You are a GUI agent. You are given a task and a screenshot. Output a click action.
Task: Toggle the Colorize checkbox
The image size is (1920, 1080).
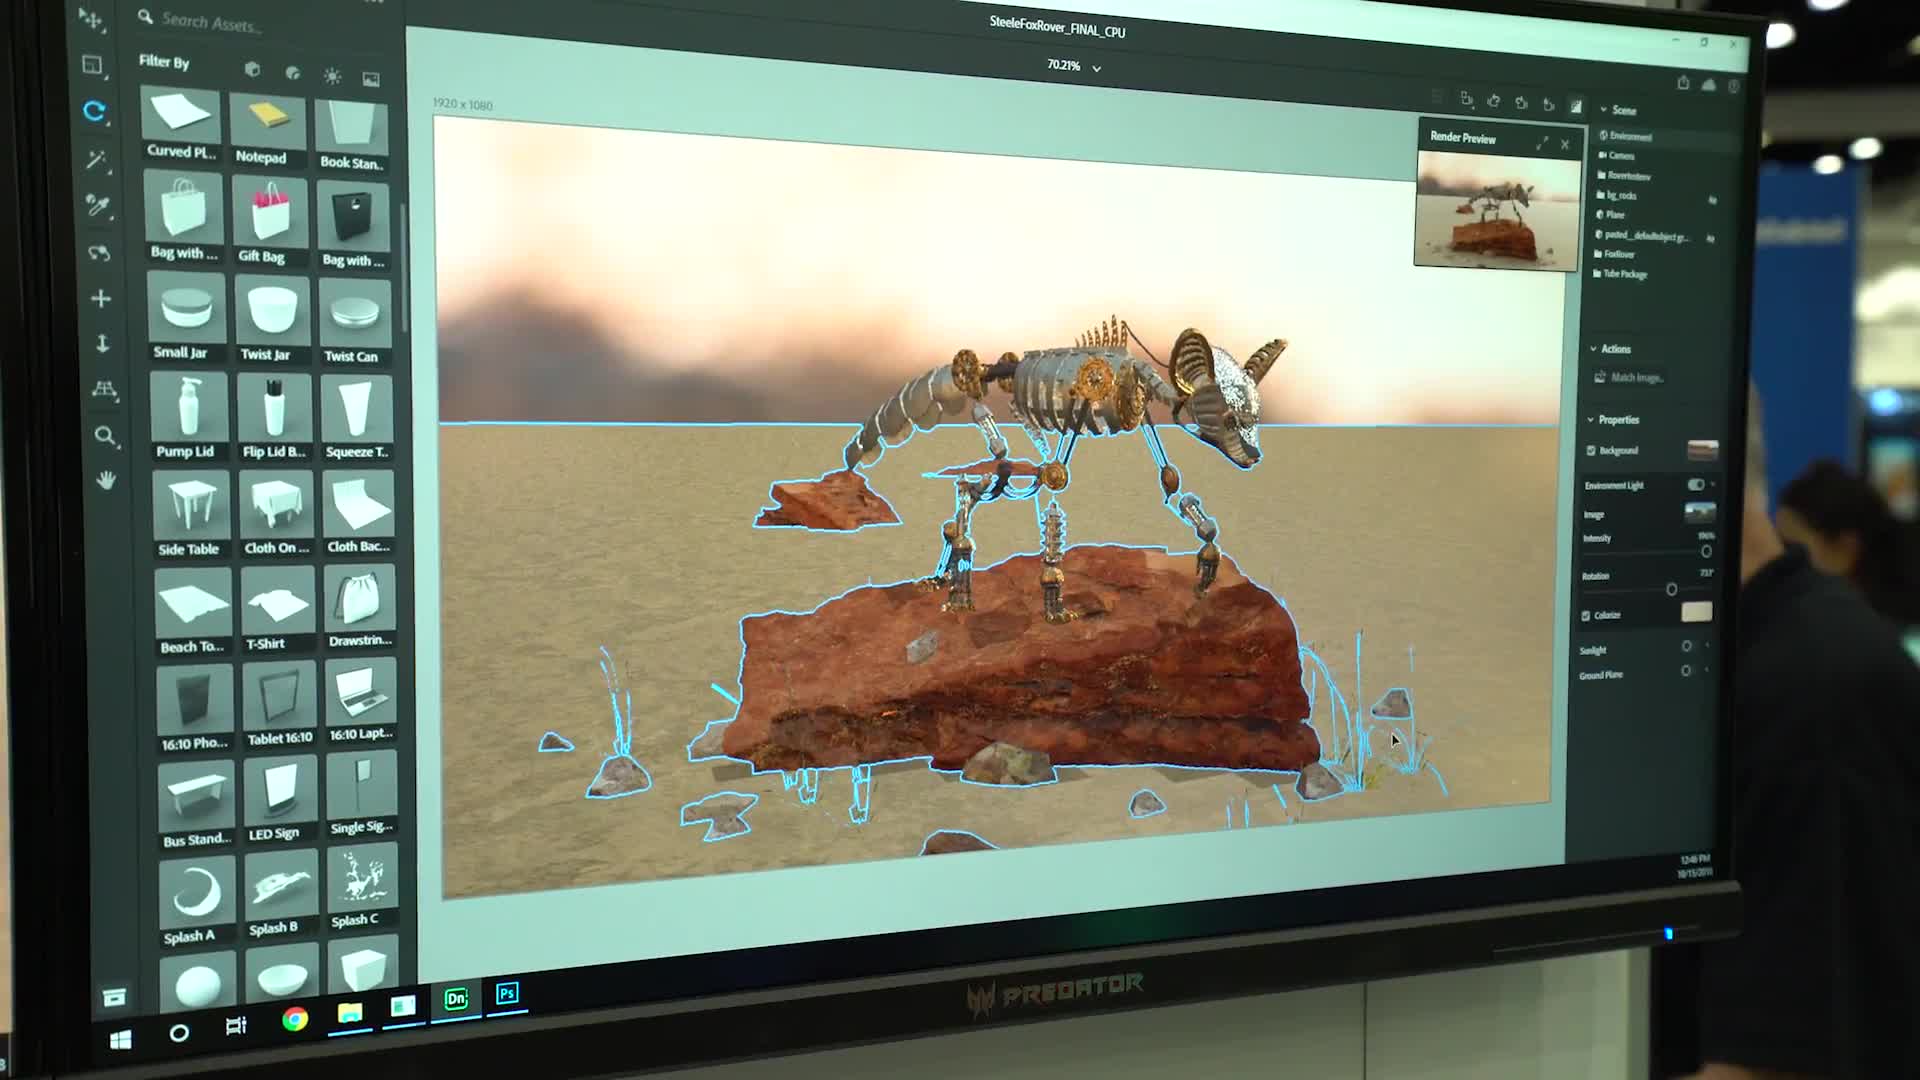pos(1586,615)
